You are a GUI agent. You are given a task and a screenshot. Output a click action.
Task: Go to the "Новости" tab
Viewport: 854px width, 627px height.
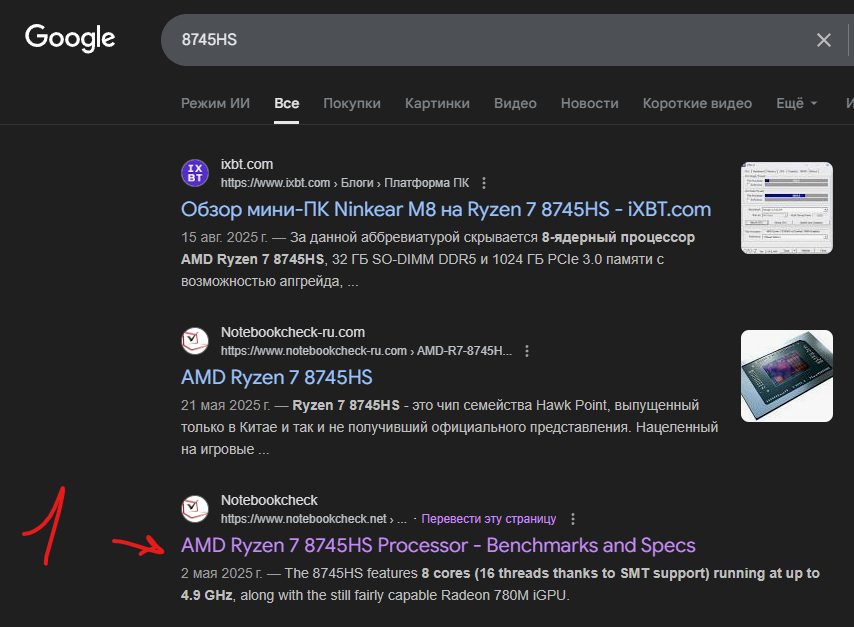click(589, 103)
